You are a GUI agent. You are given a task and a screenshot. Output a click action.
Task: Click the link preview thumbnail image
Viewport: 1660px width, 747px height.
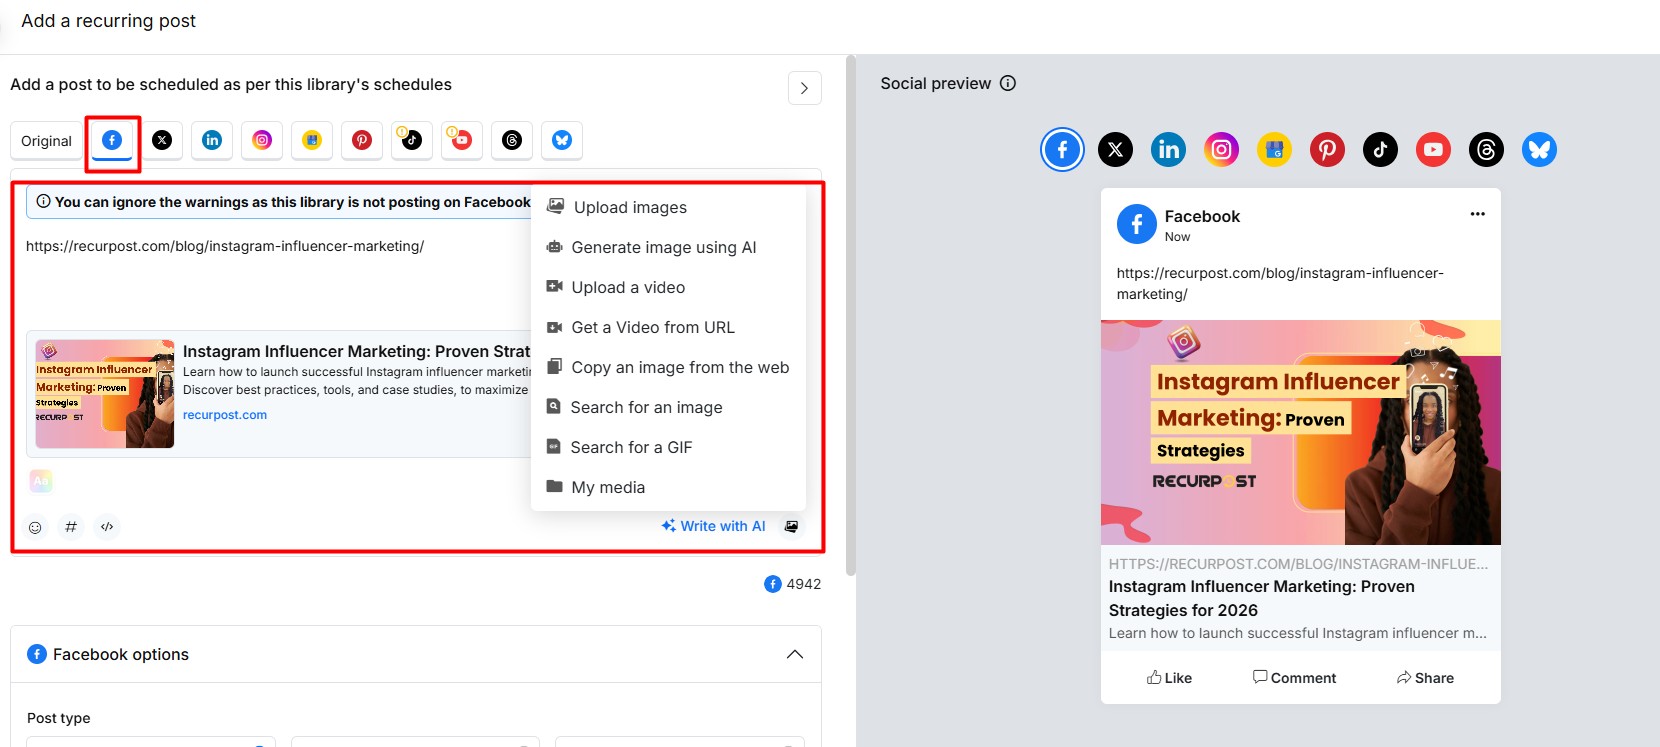(x=105, y=394)
